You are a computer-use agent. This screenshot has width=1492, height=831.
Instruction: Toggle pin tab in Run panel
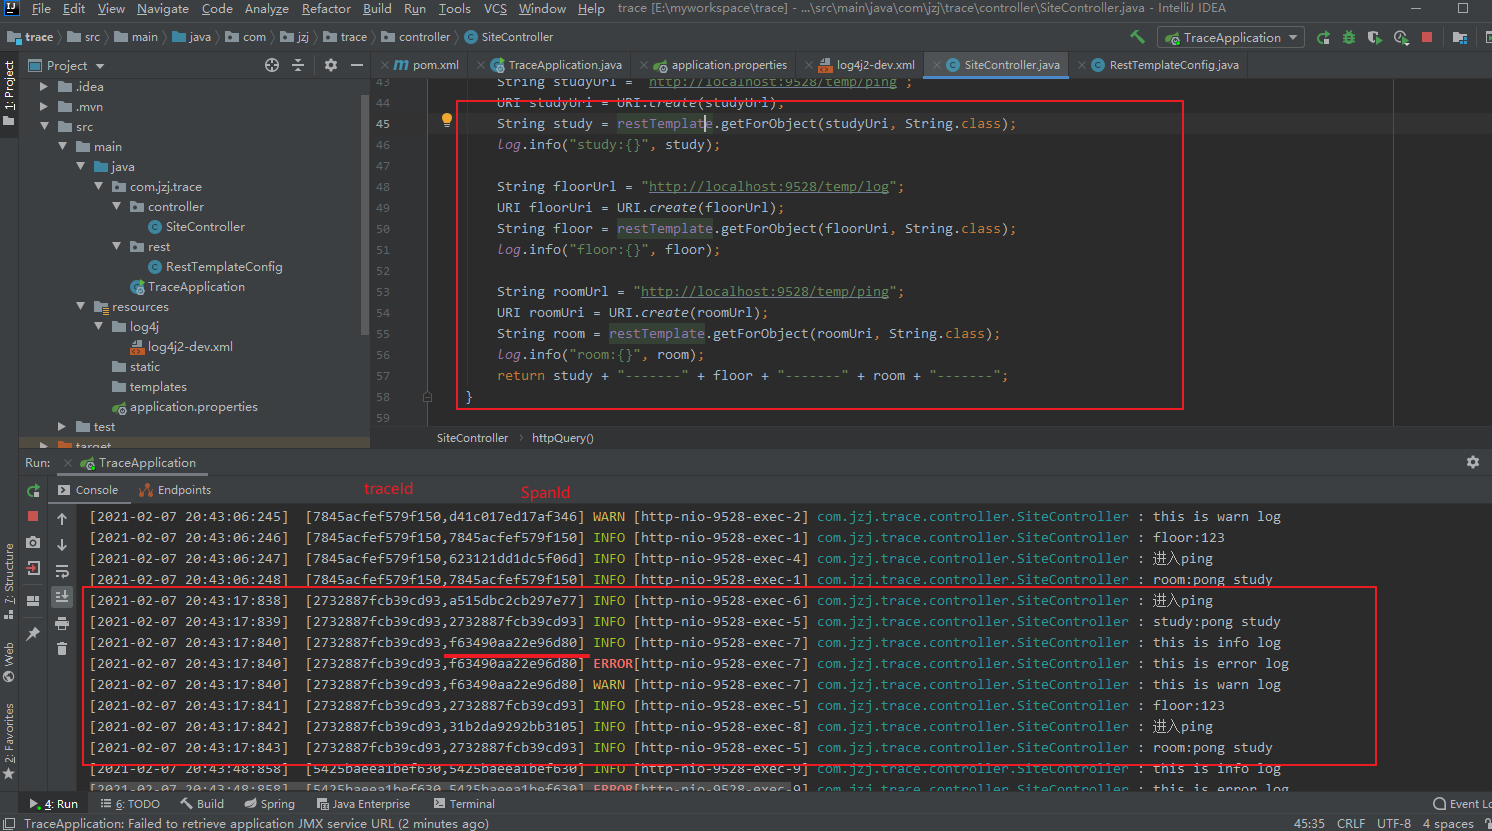(33, 633)
